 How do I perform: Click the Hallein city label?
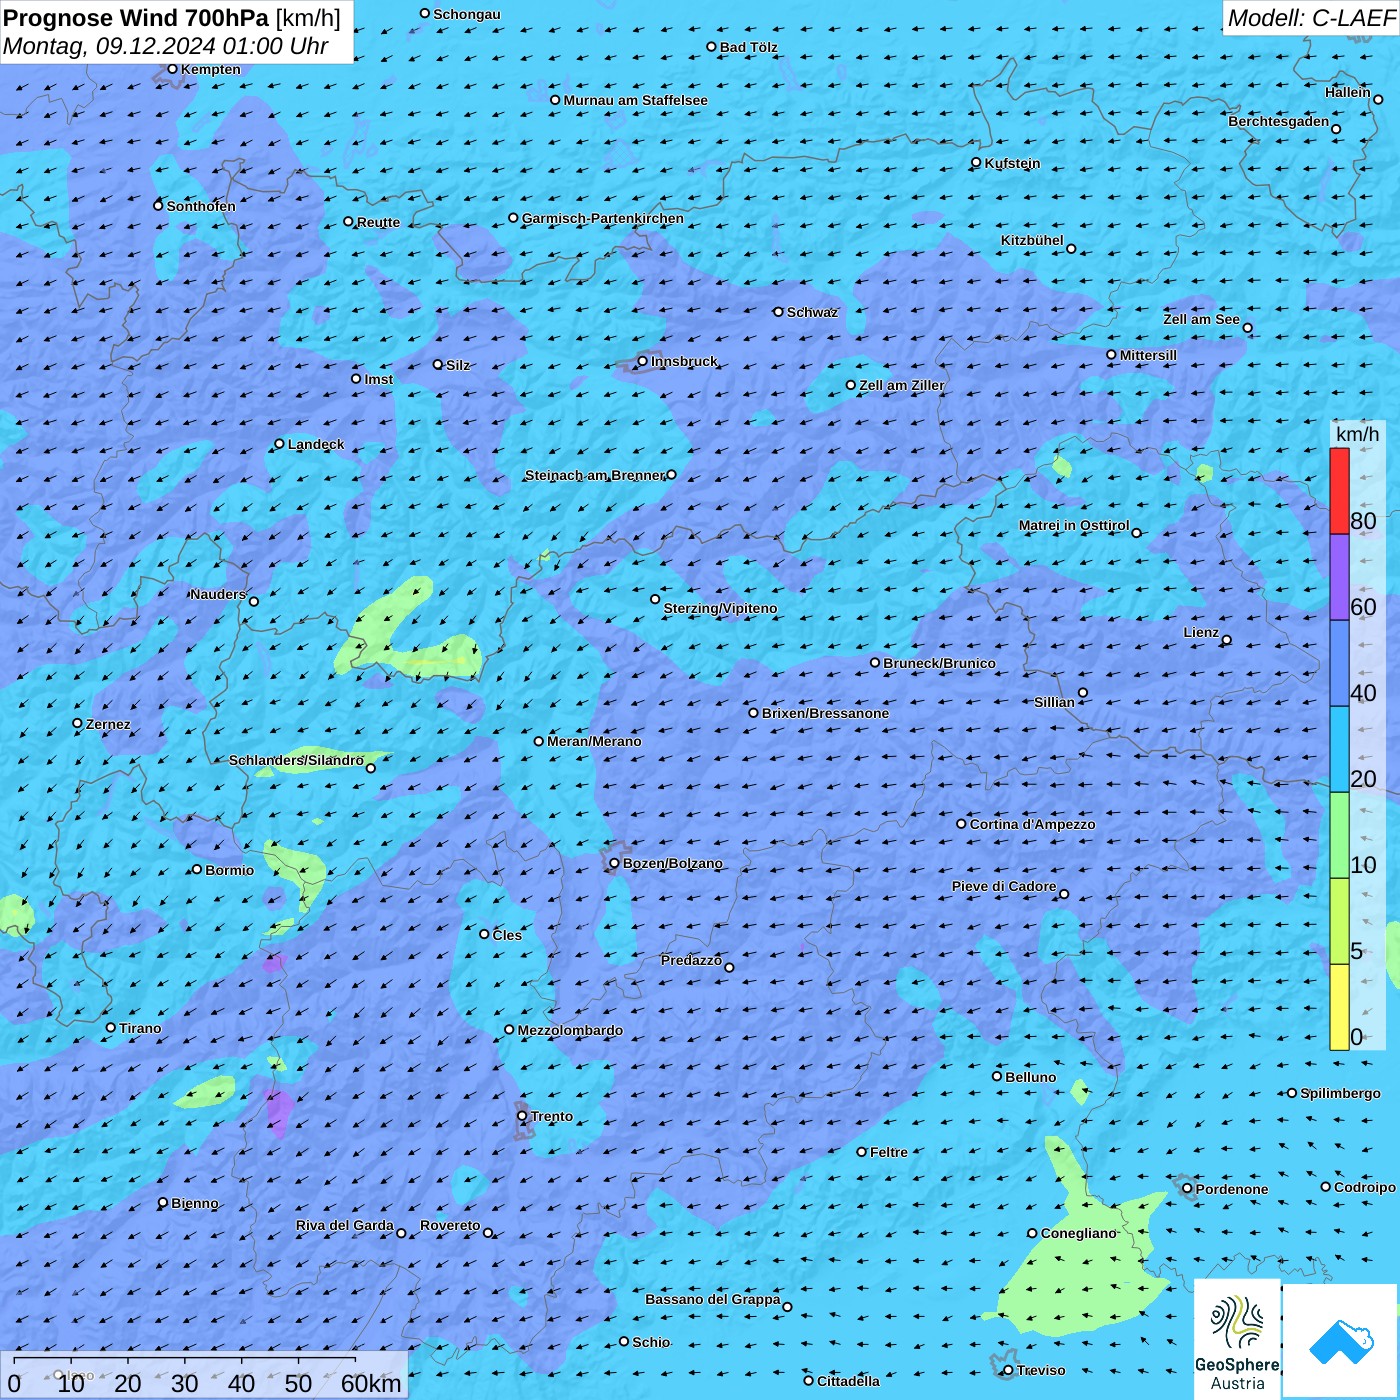coord(1347,92)
